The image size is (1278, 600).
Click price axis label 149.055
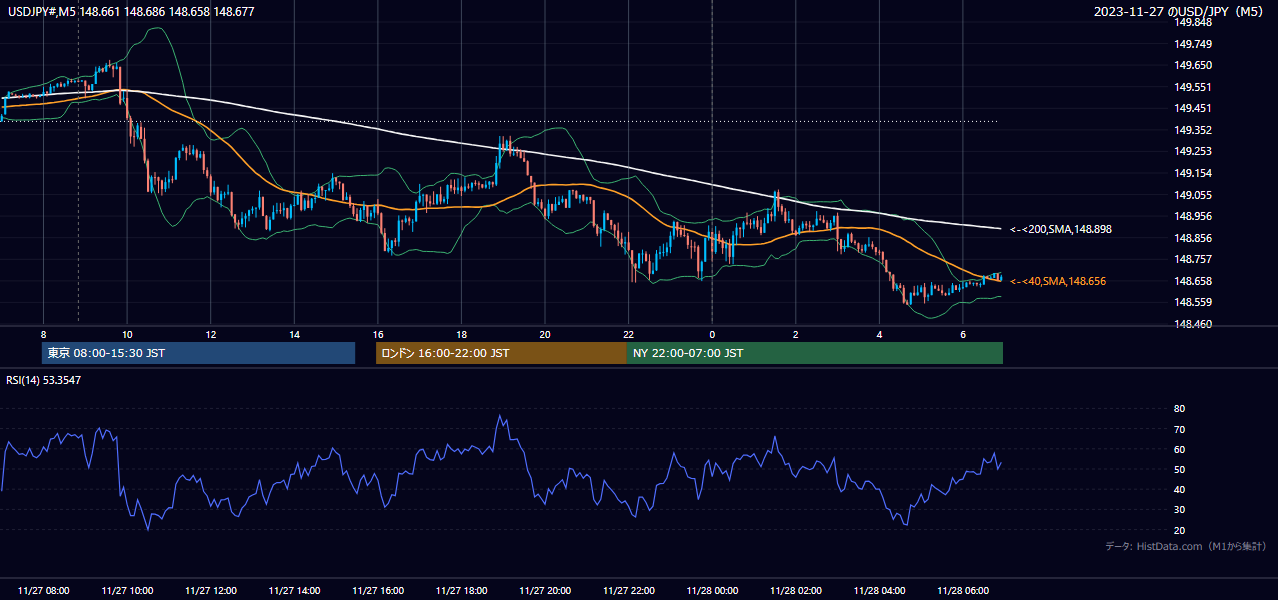point(1194,195)
